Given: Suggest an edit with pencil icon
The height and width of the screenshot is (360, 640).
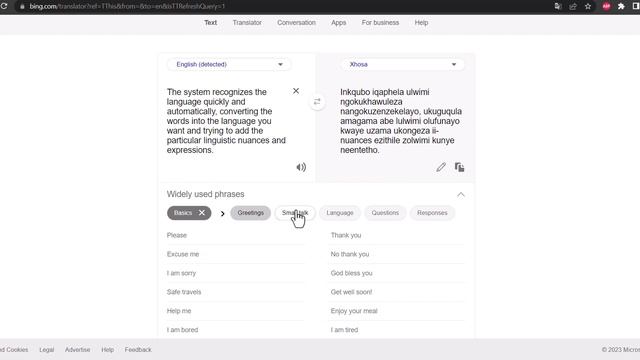Looking at the screenshot, I should point(441,167).
